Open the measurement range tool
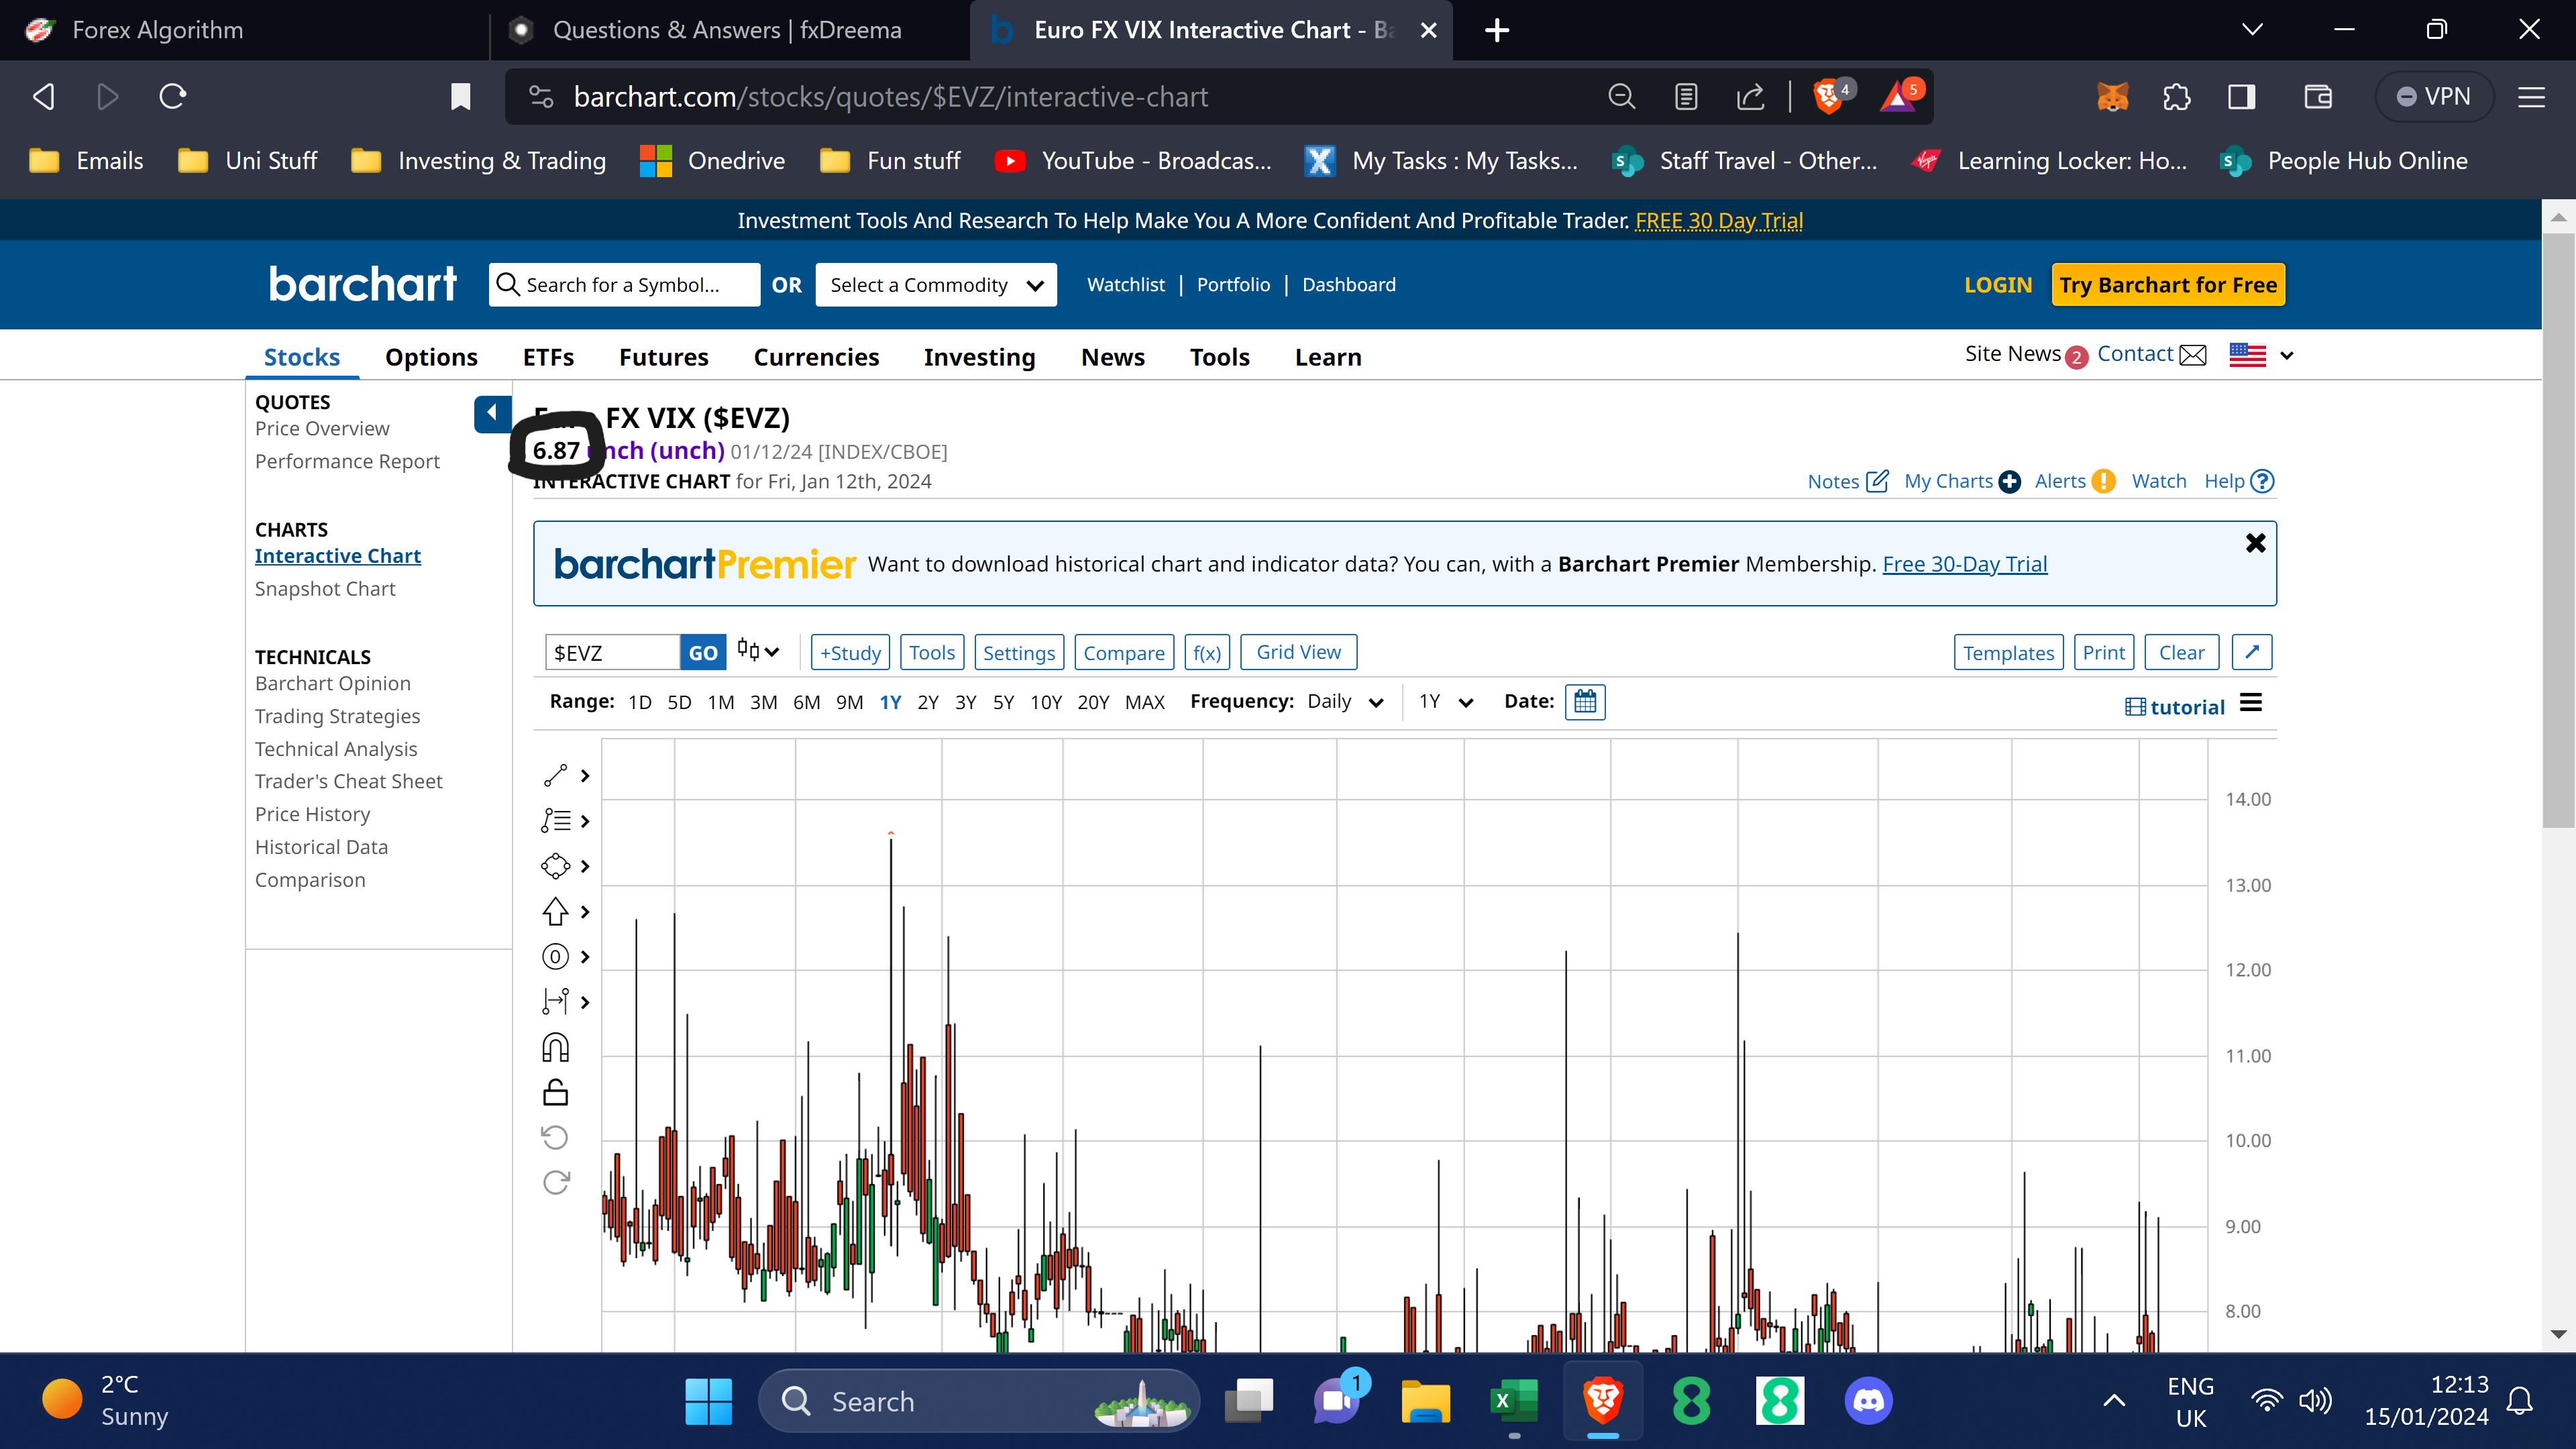 [x=555, y=1002]
